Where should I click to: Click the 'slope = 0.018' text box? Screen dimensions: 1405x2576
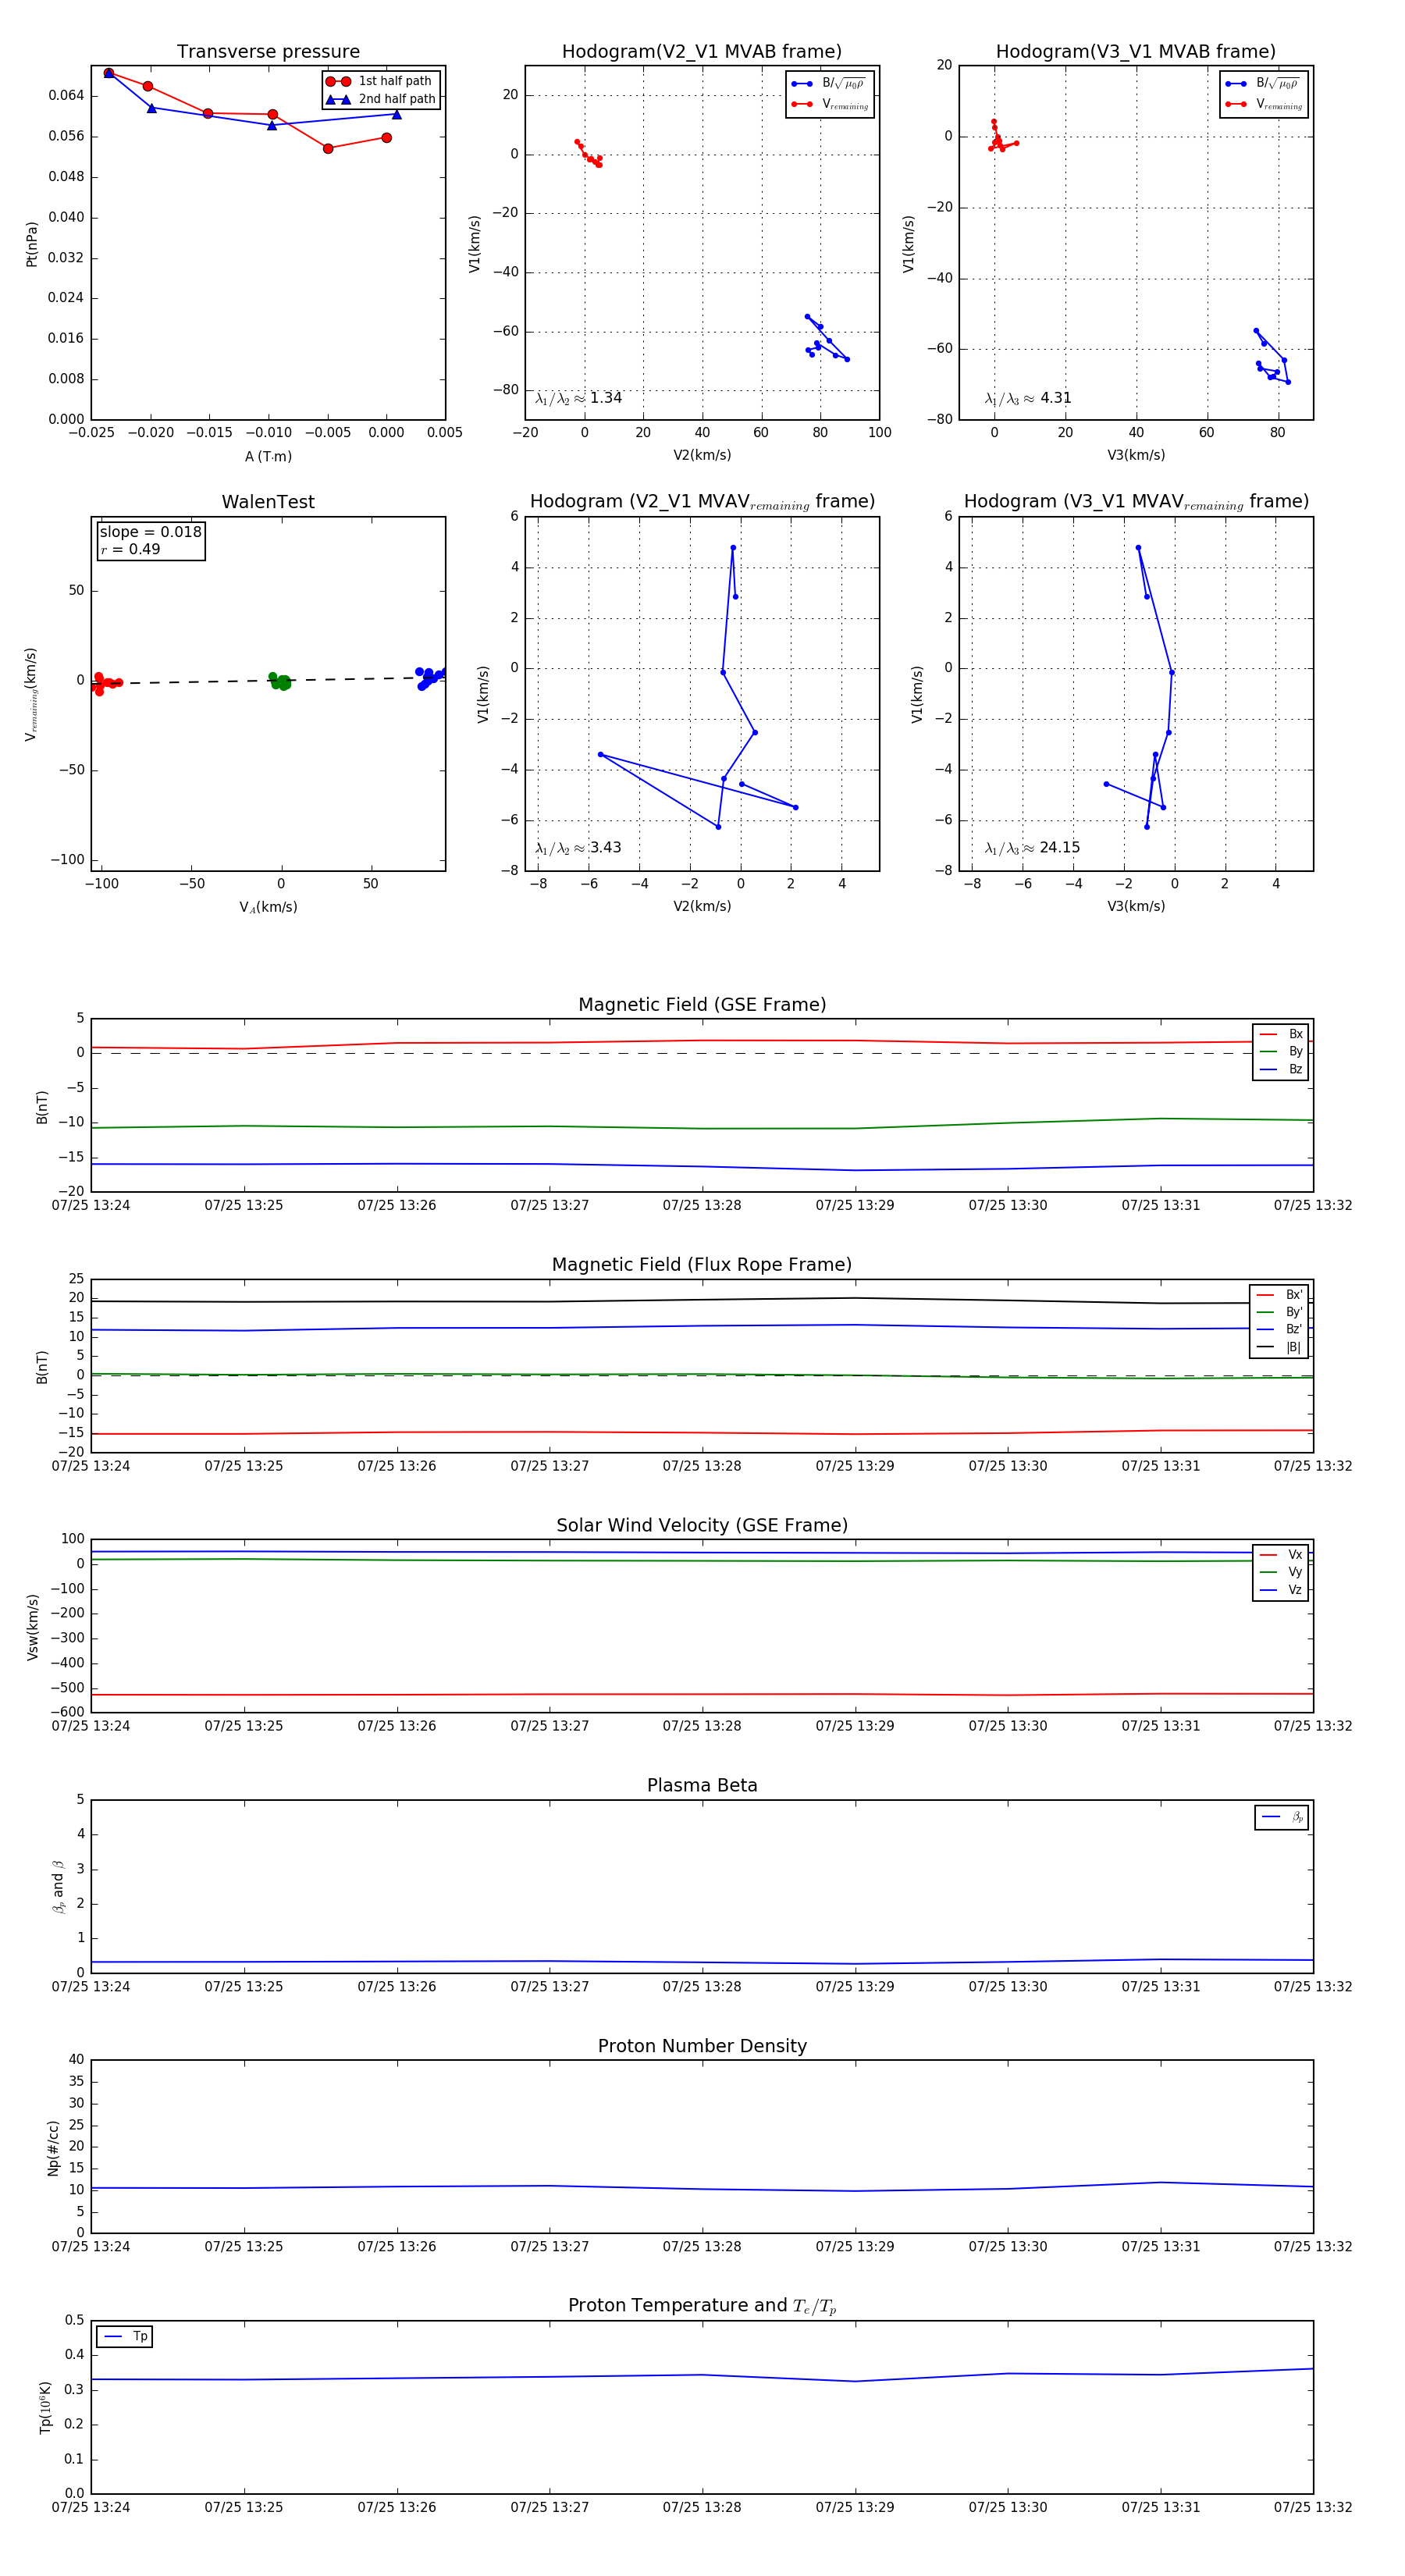(151, 532)
